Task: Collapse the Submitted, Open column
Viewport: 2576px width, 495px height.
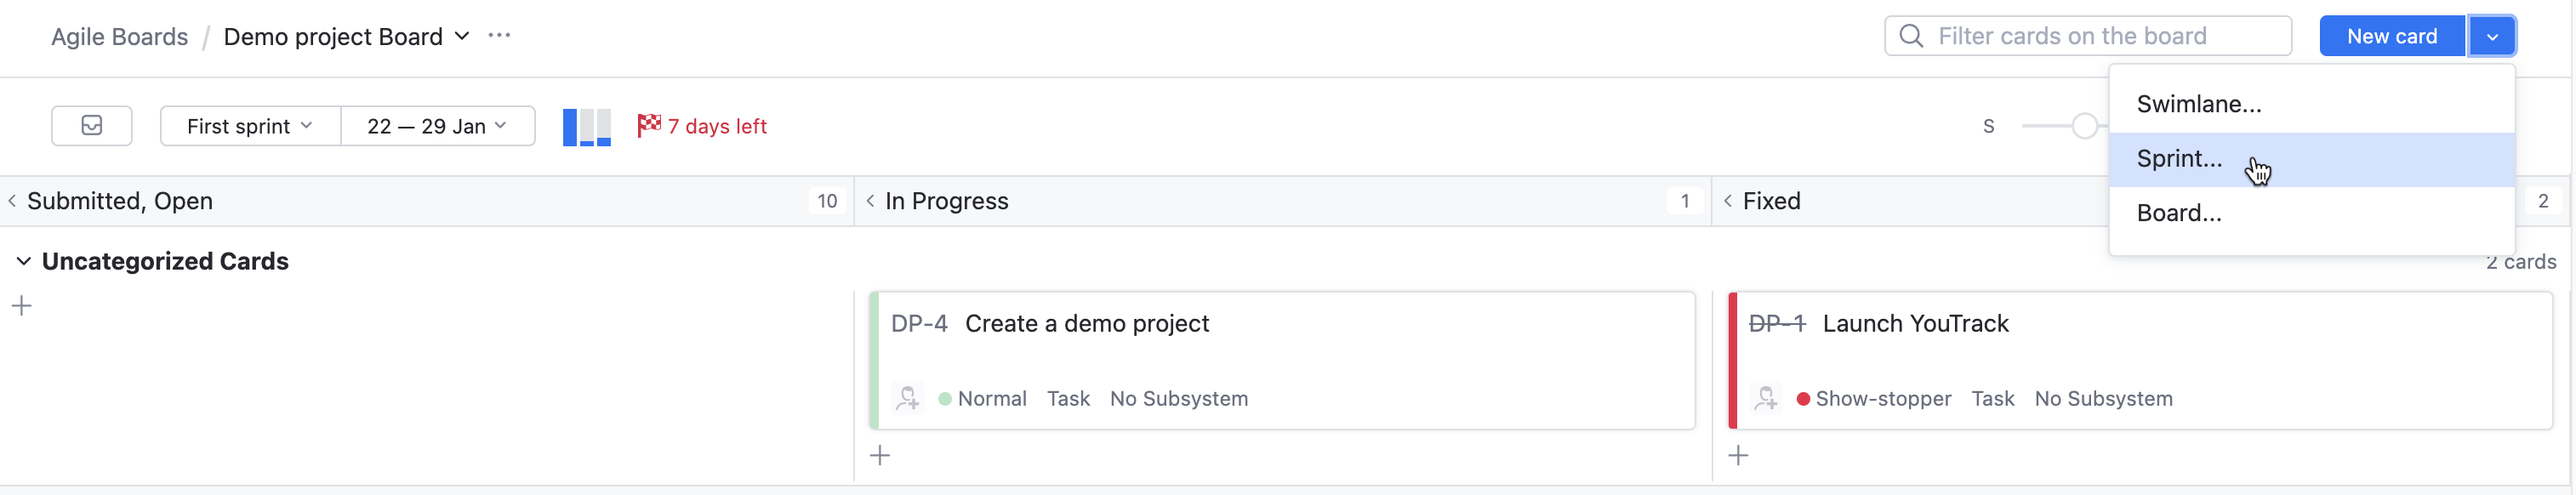Action: coord(12,201)
